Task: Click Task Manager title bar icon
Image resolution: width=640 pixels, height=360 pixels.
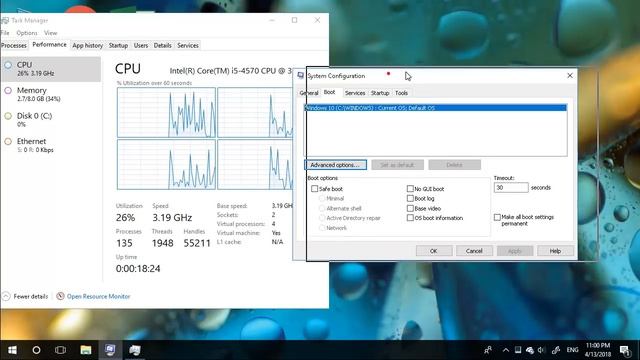Action: [5, 20]
